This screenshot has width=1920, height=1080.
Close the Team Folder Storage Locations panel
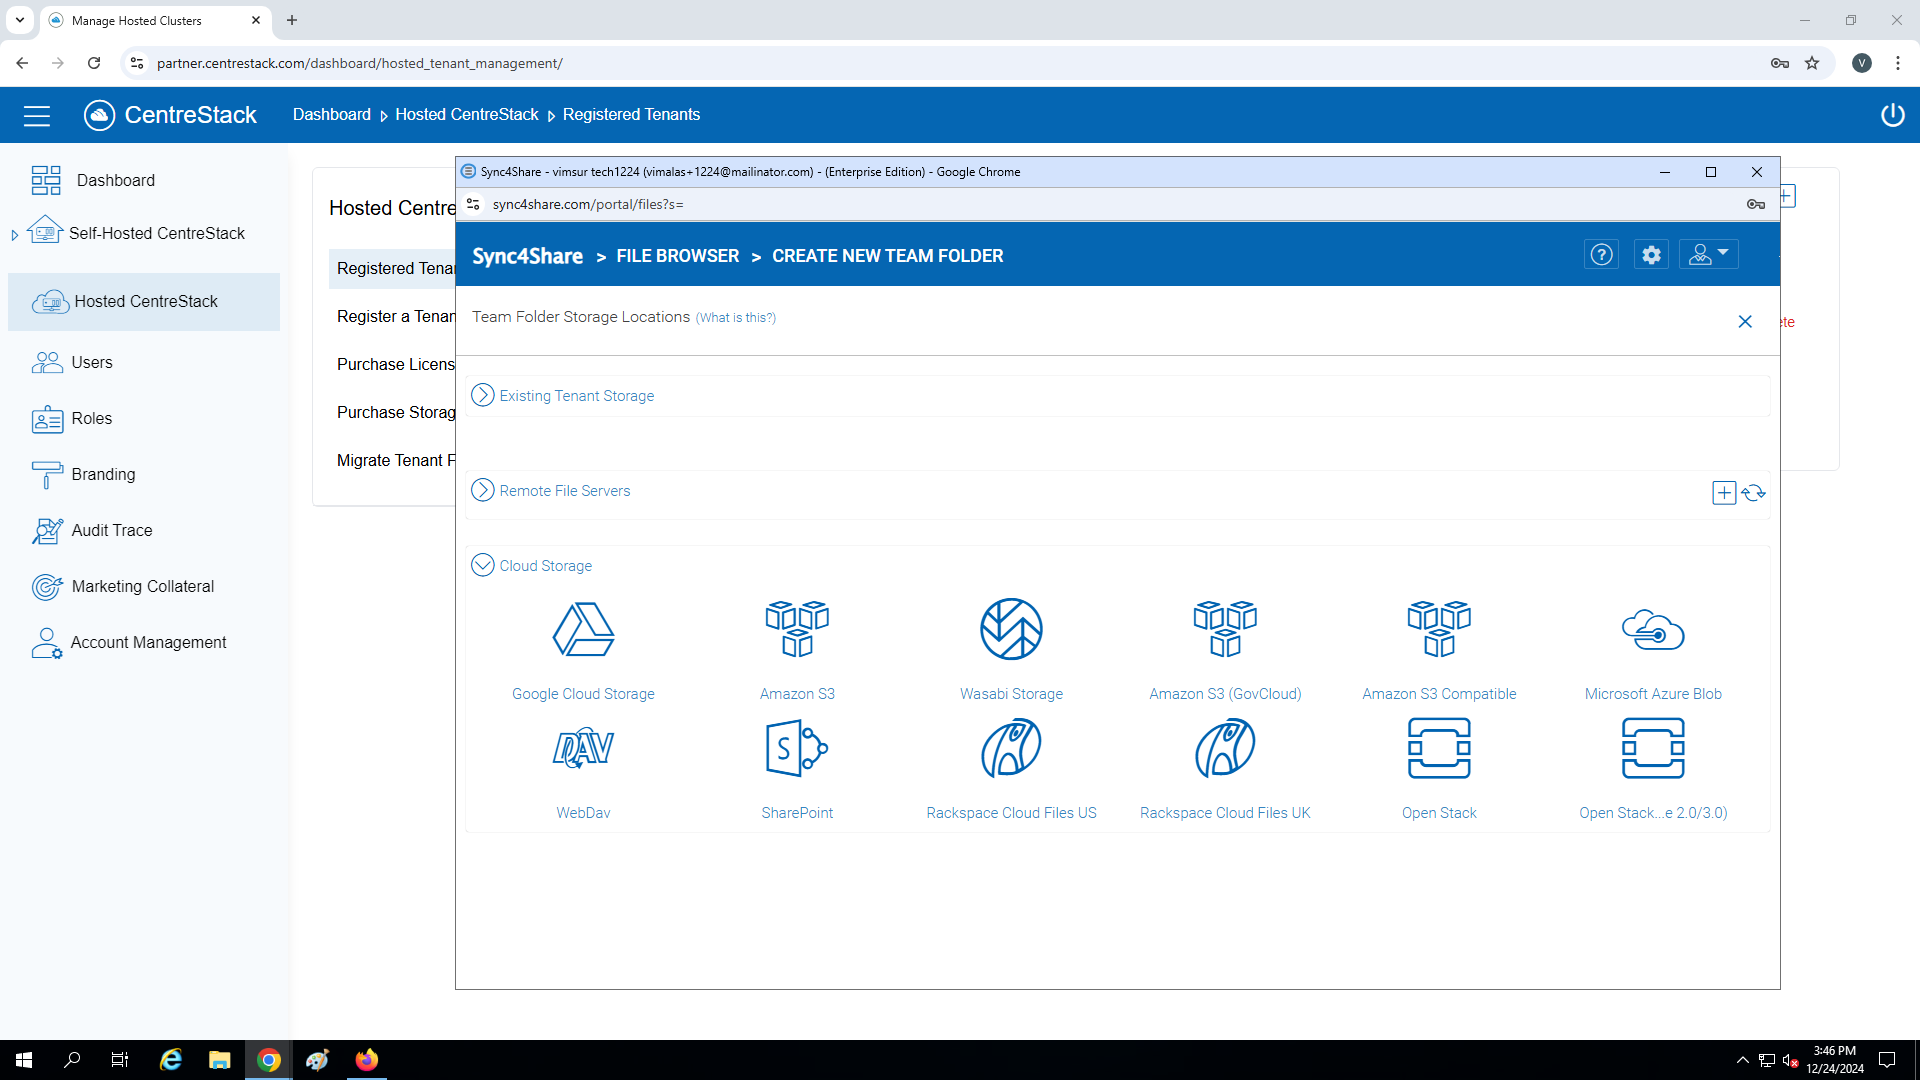(1745, 321)
